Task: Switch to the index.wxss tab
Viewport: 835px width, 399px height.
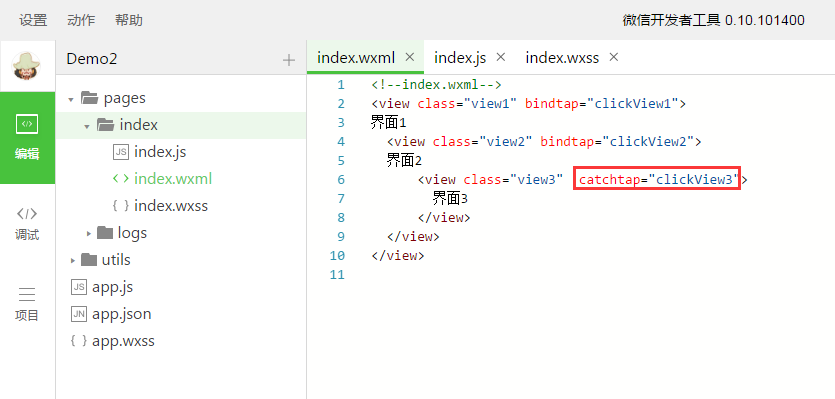Action: coord(562,58)
